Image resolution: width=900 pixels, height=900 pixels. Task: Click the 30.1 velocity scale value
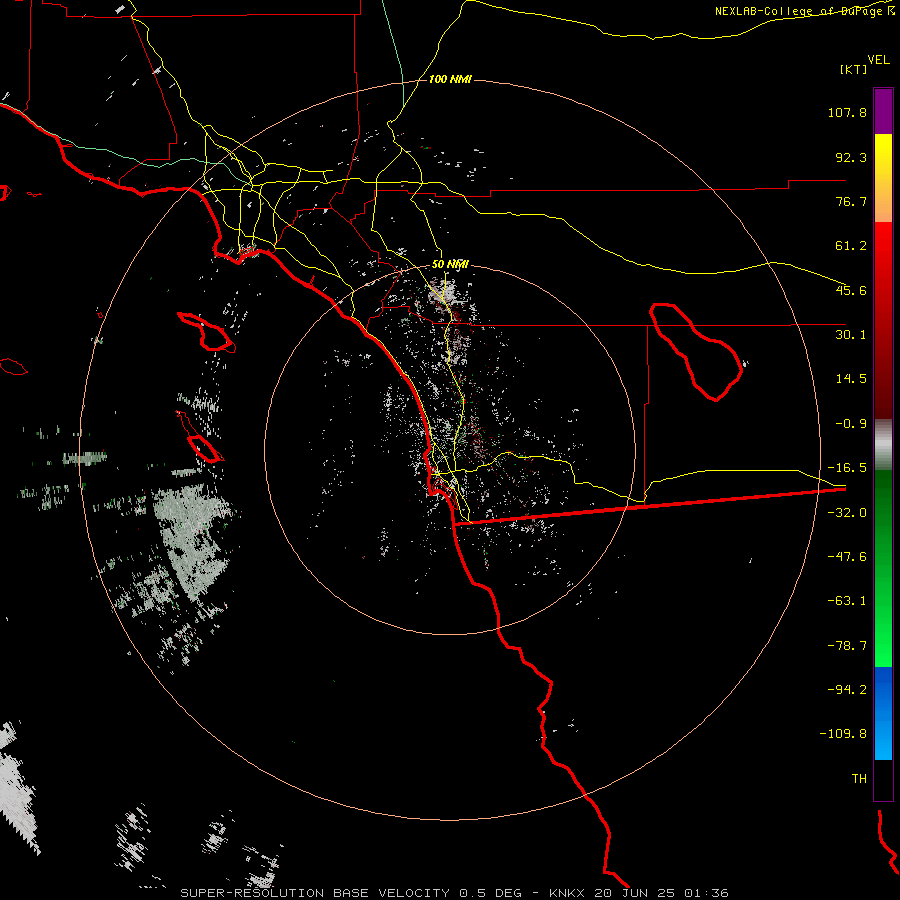click(851, 335)
